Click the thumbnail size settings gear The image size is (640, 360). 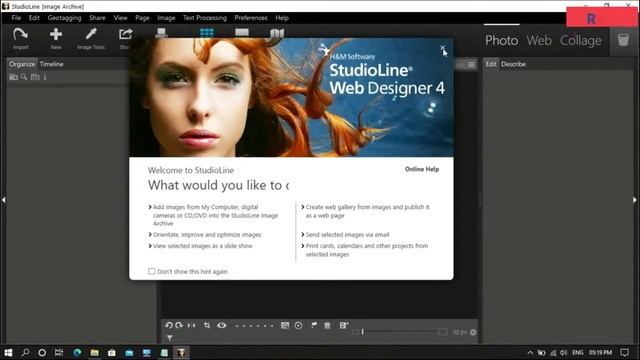(473, 332)
